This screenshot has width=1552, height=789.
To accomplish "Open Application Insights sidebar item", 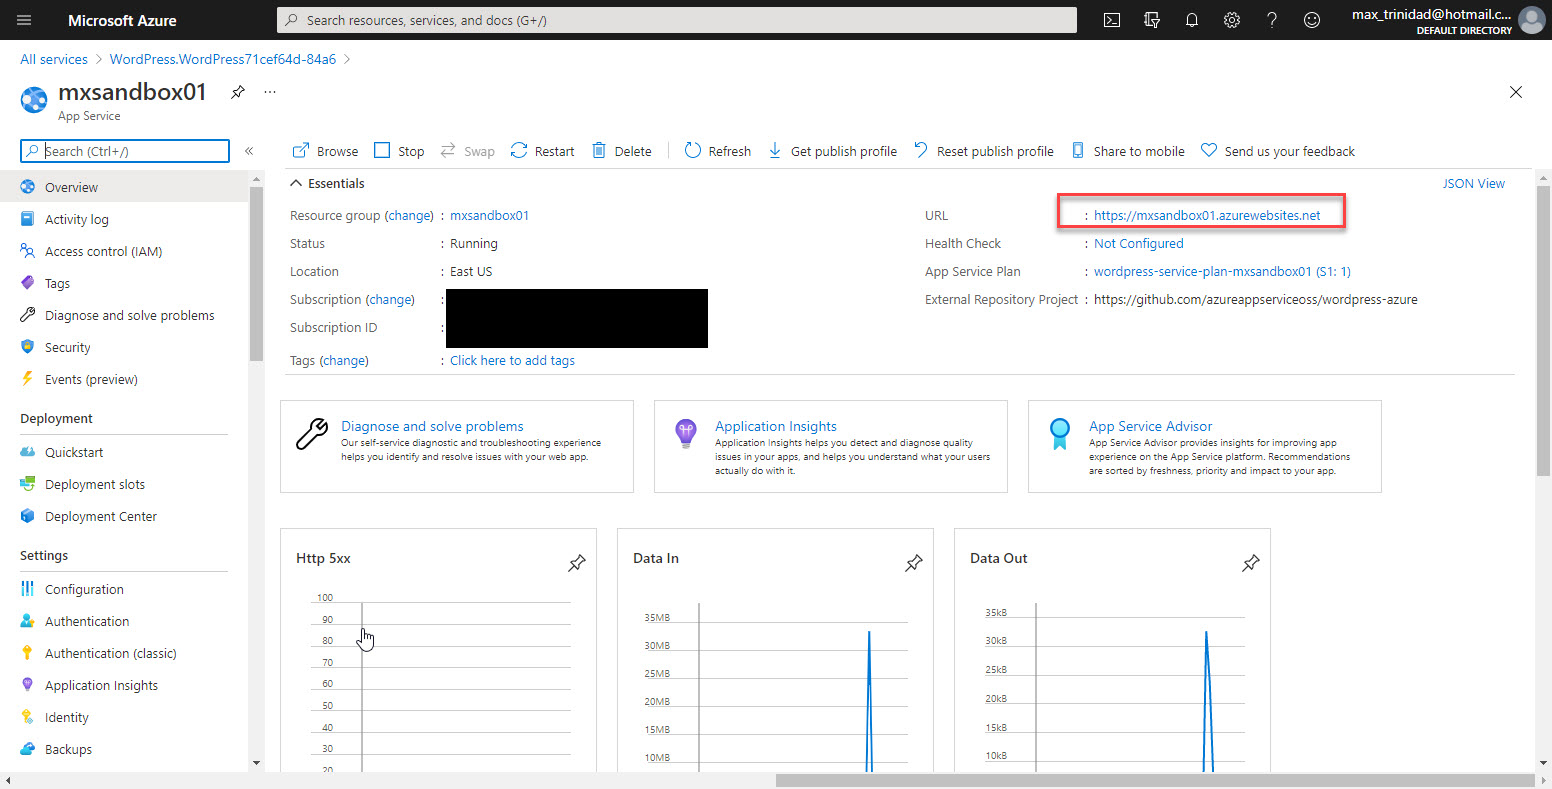I will 124,685.
